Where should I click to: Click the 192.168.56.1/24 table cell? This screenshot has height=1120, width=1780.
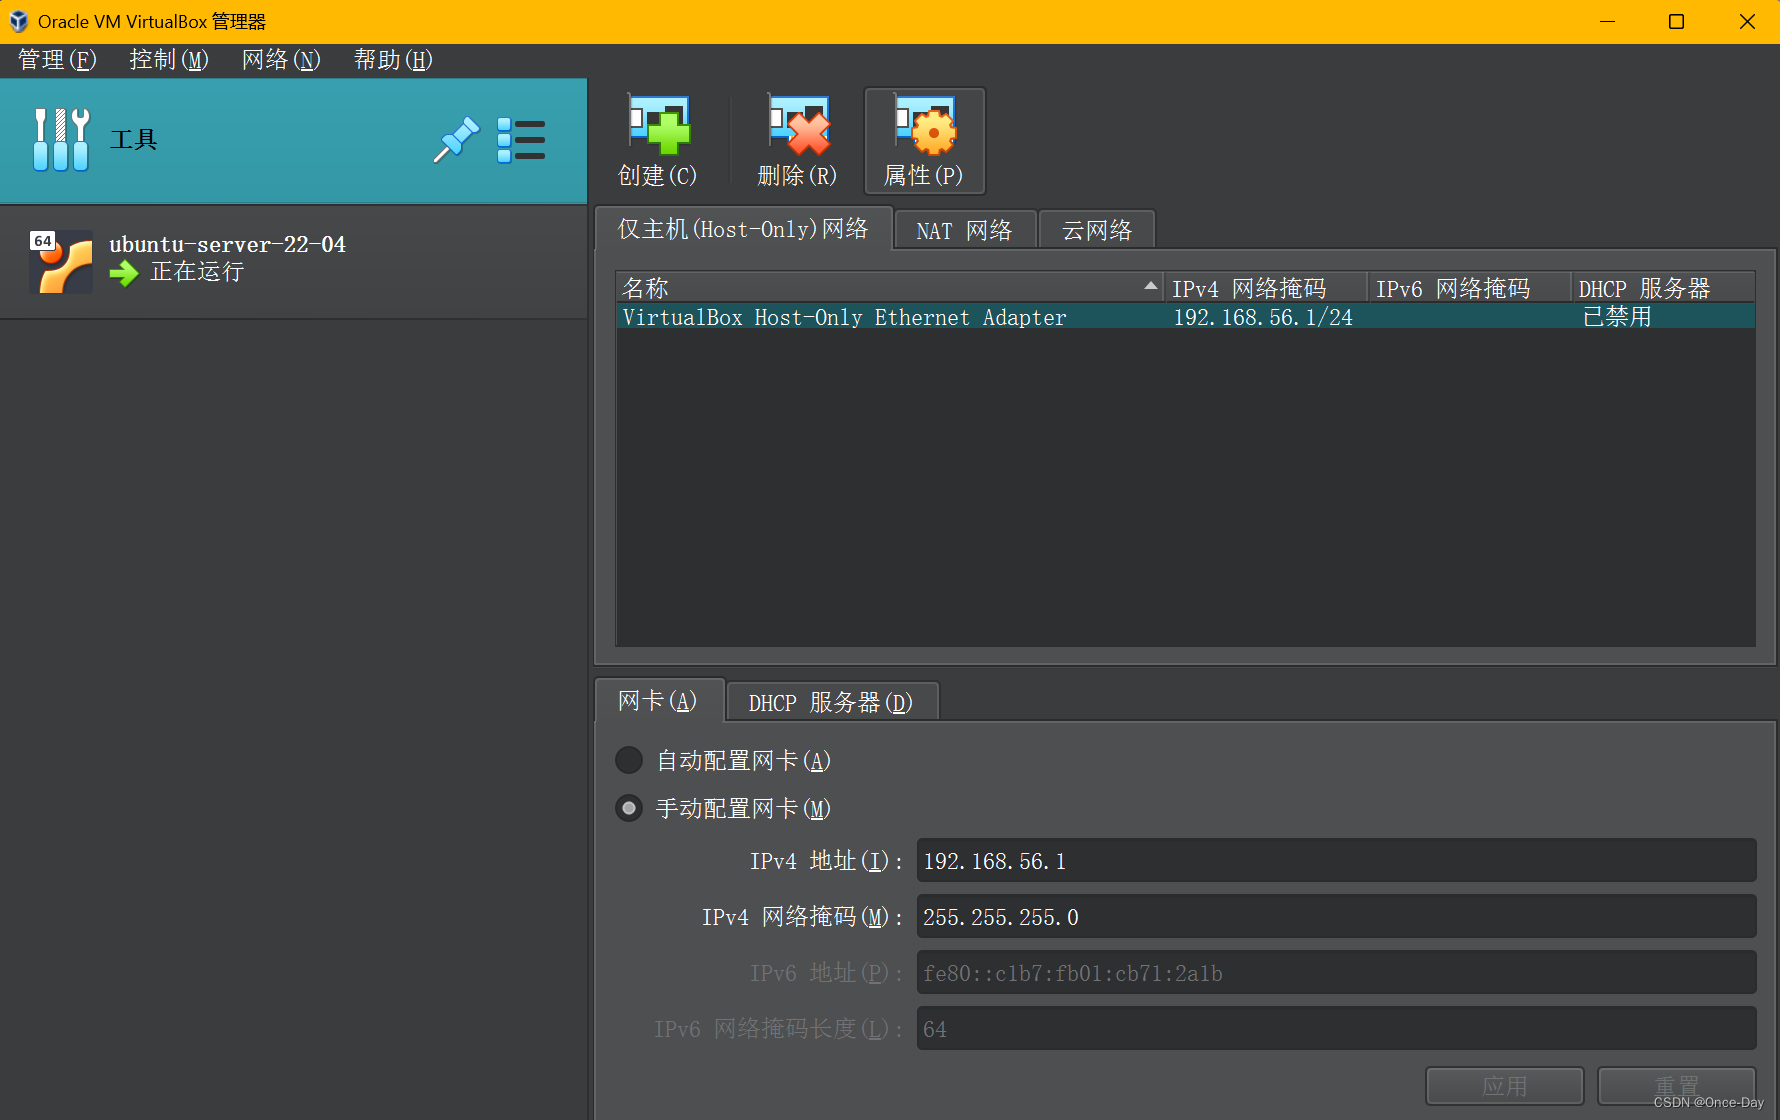pyautogui.click(x=1263, y=317)
